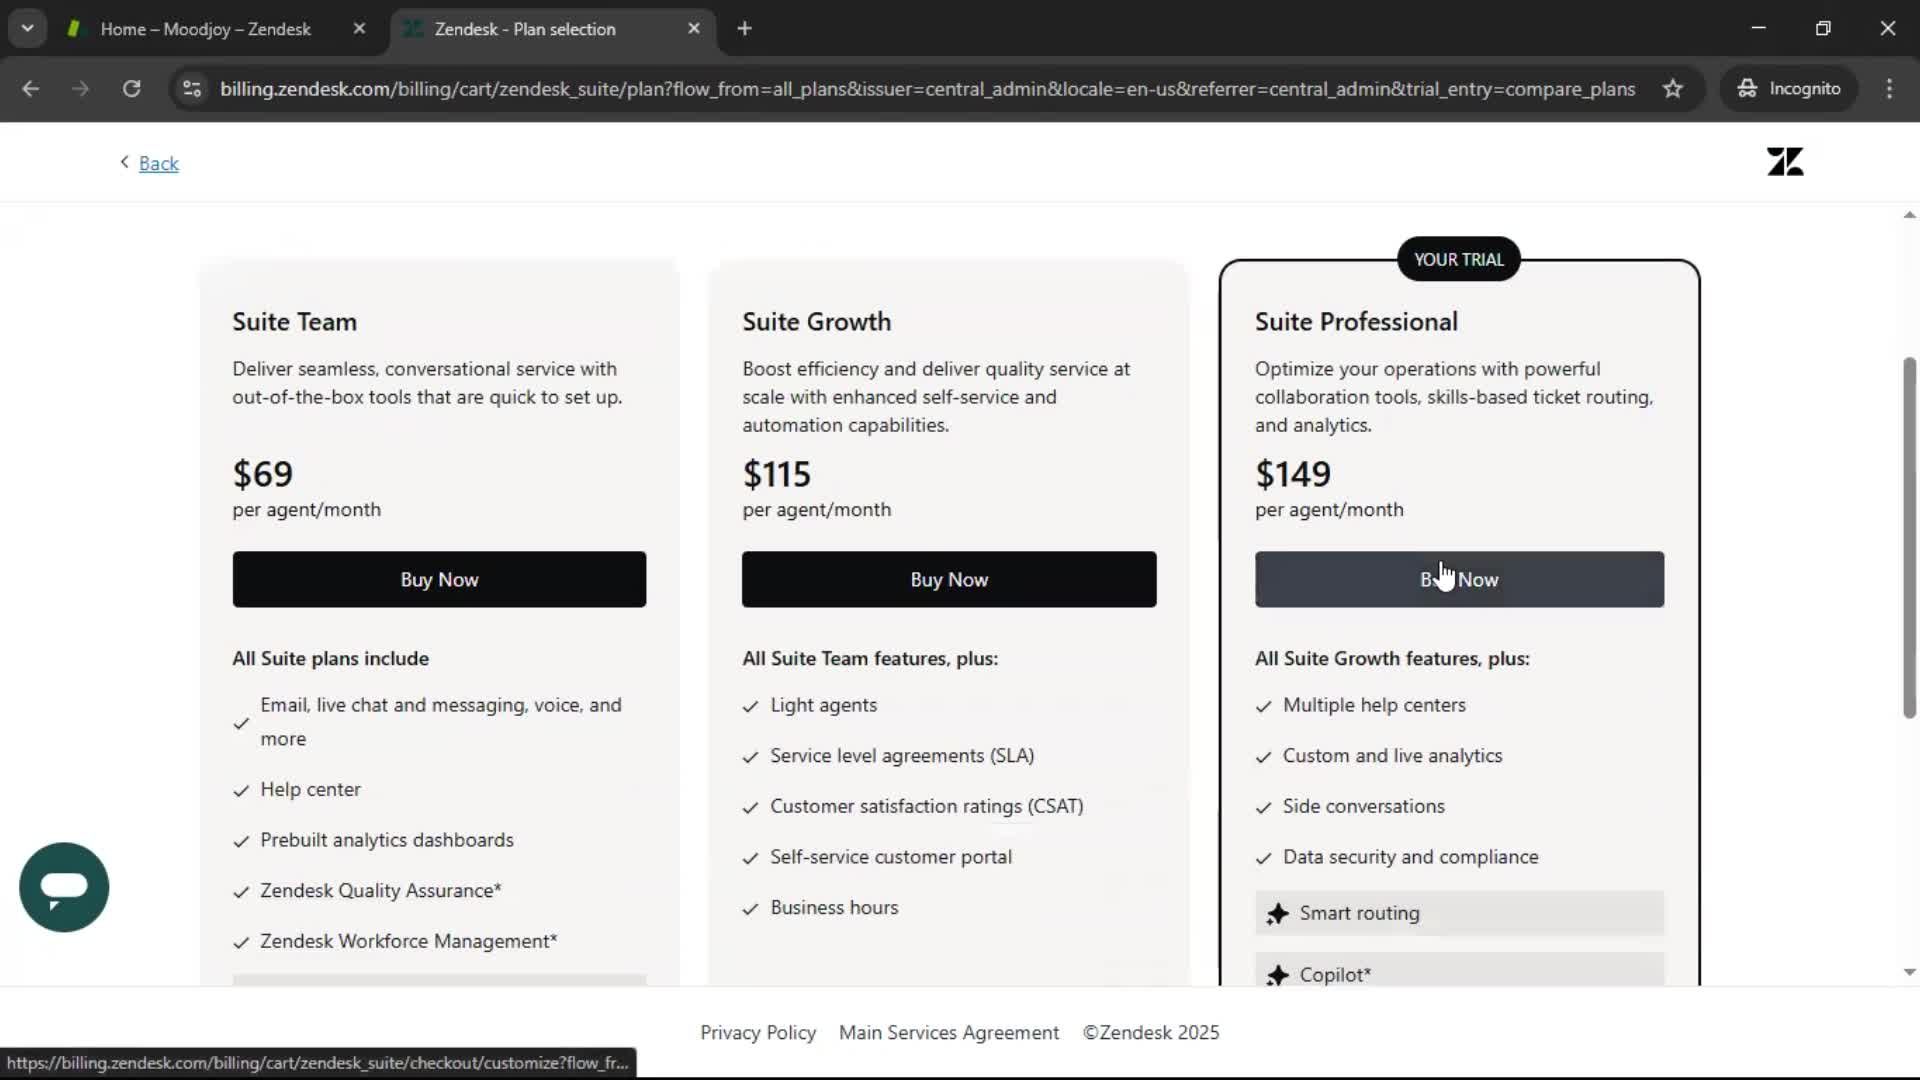This screenshot has width=1920, height=1080.
Task: Click the Side conversations feature
Action: tap(1363, 806)
